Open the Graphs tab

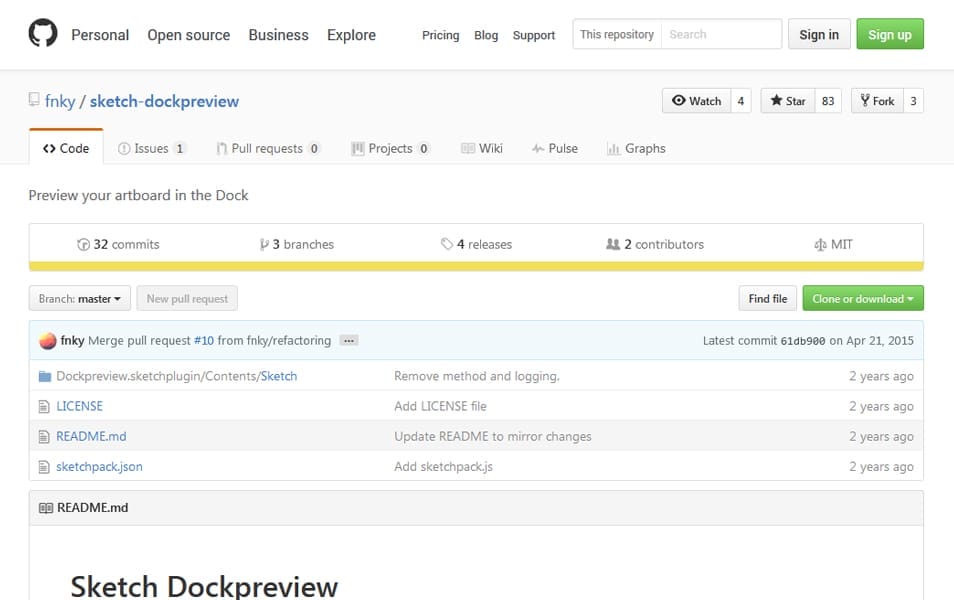[636, 148]
